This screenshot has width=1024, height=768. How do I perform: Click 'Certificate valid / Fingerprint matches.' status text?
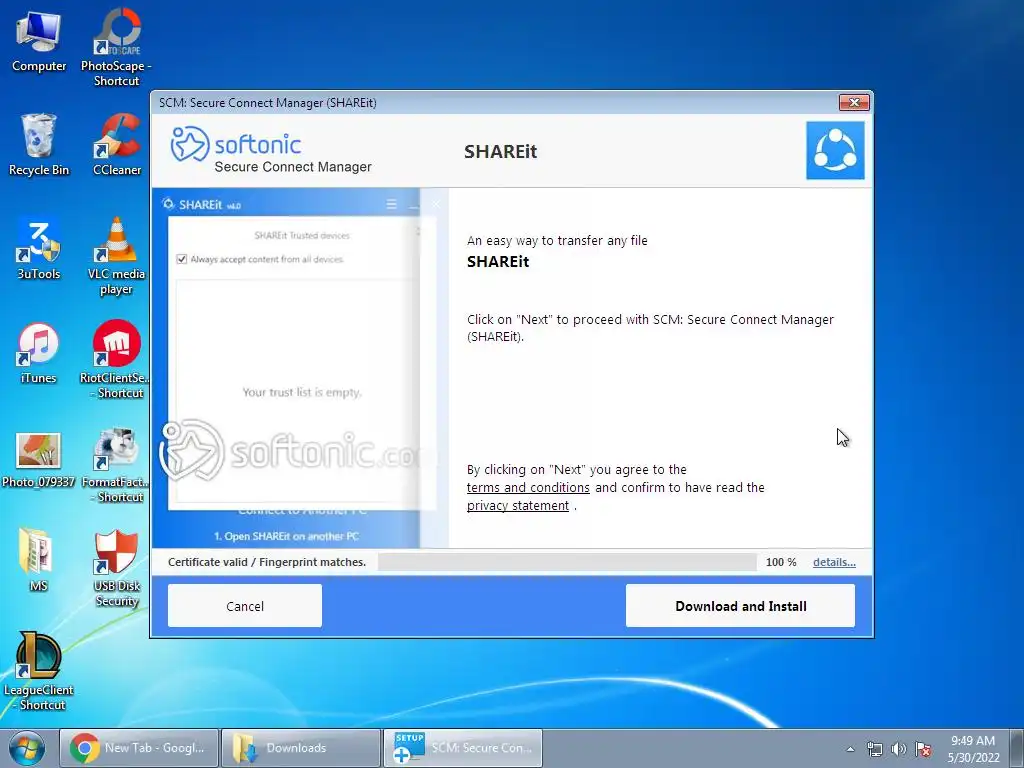tap(266, 562)
